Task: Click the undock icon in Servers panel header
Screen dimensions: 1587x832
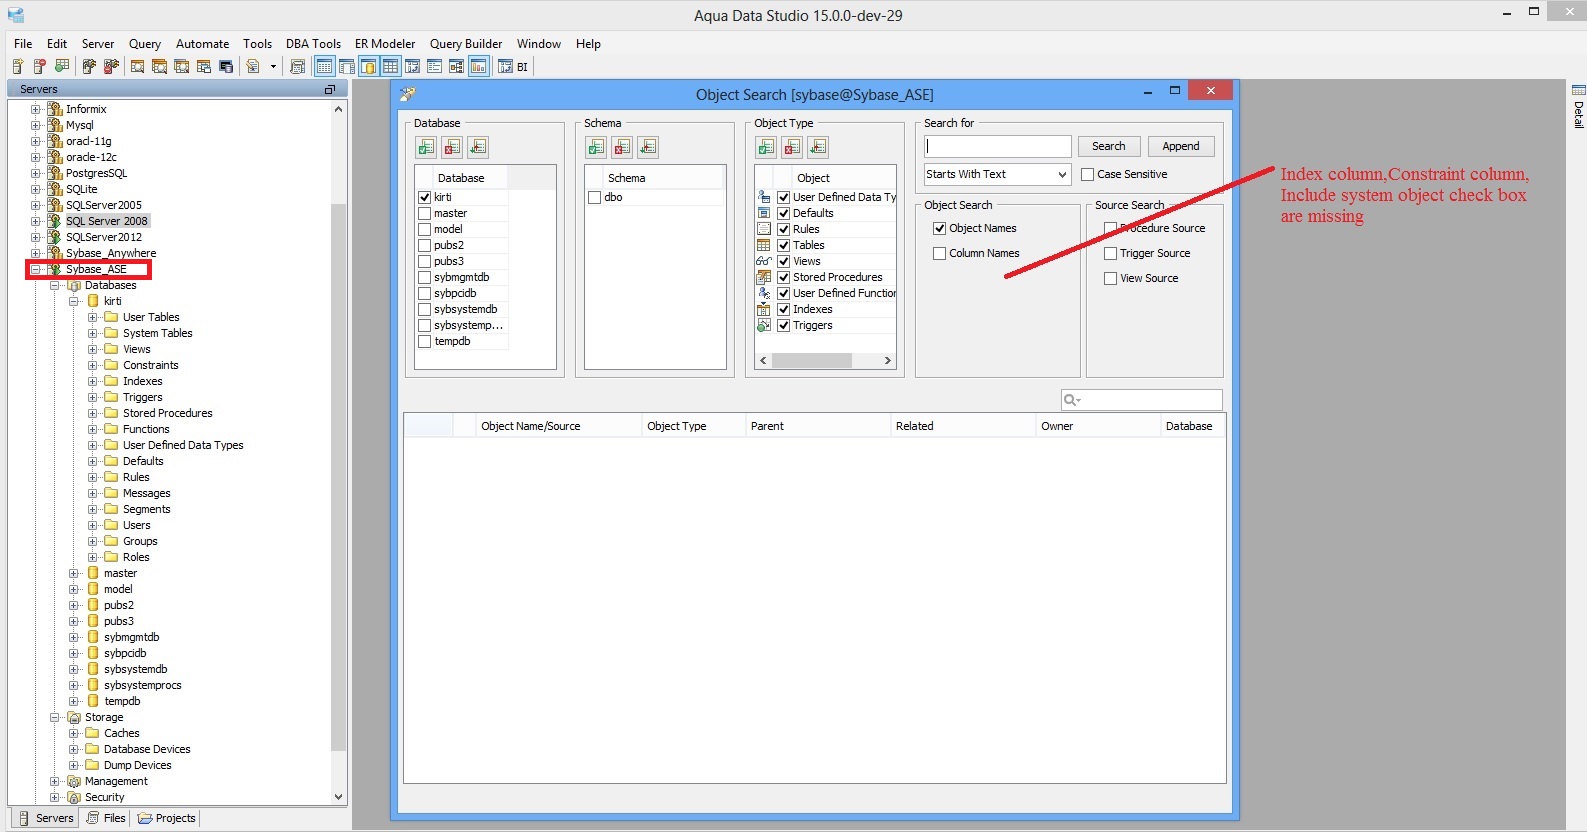Action: [330, 90]
